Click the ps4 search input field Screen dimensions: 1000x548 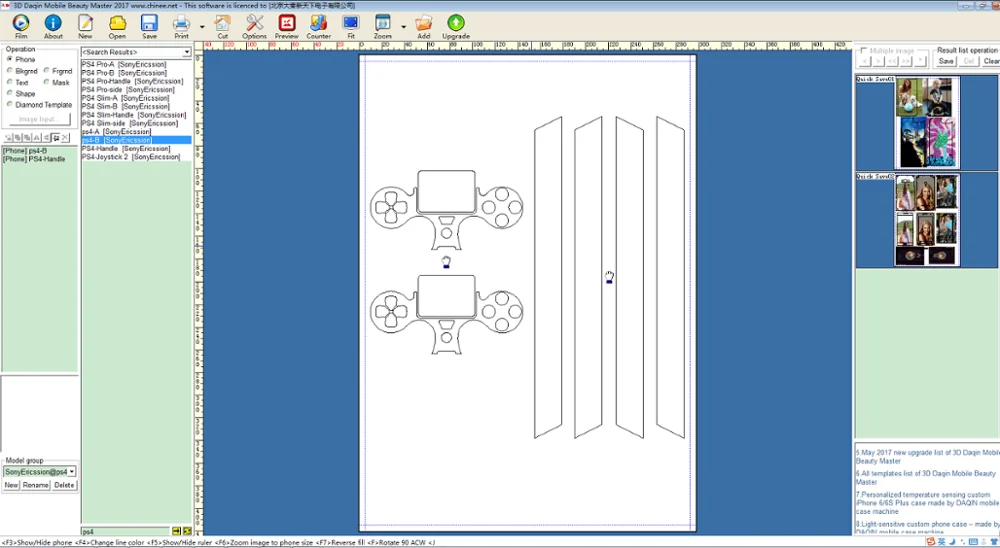(126, 531)
